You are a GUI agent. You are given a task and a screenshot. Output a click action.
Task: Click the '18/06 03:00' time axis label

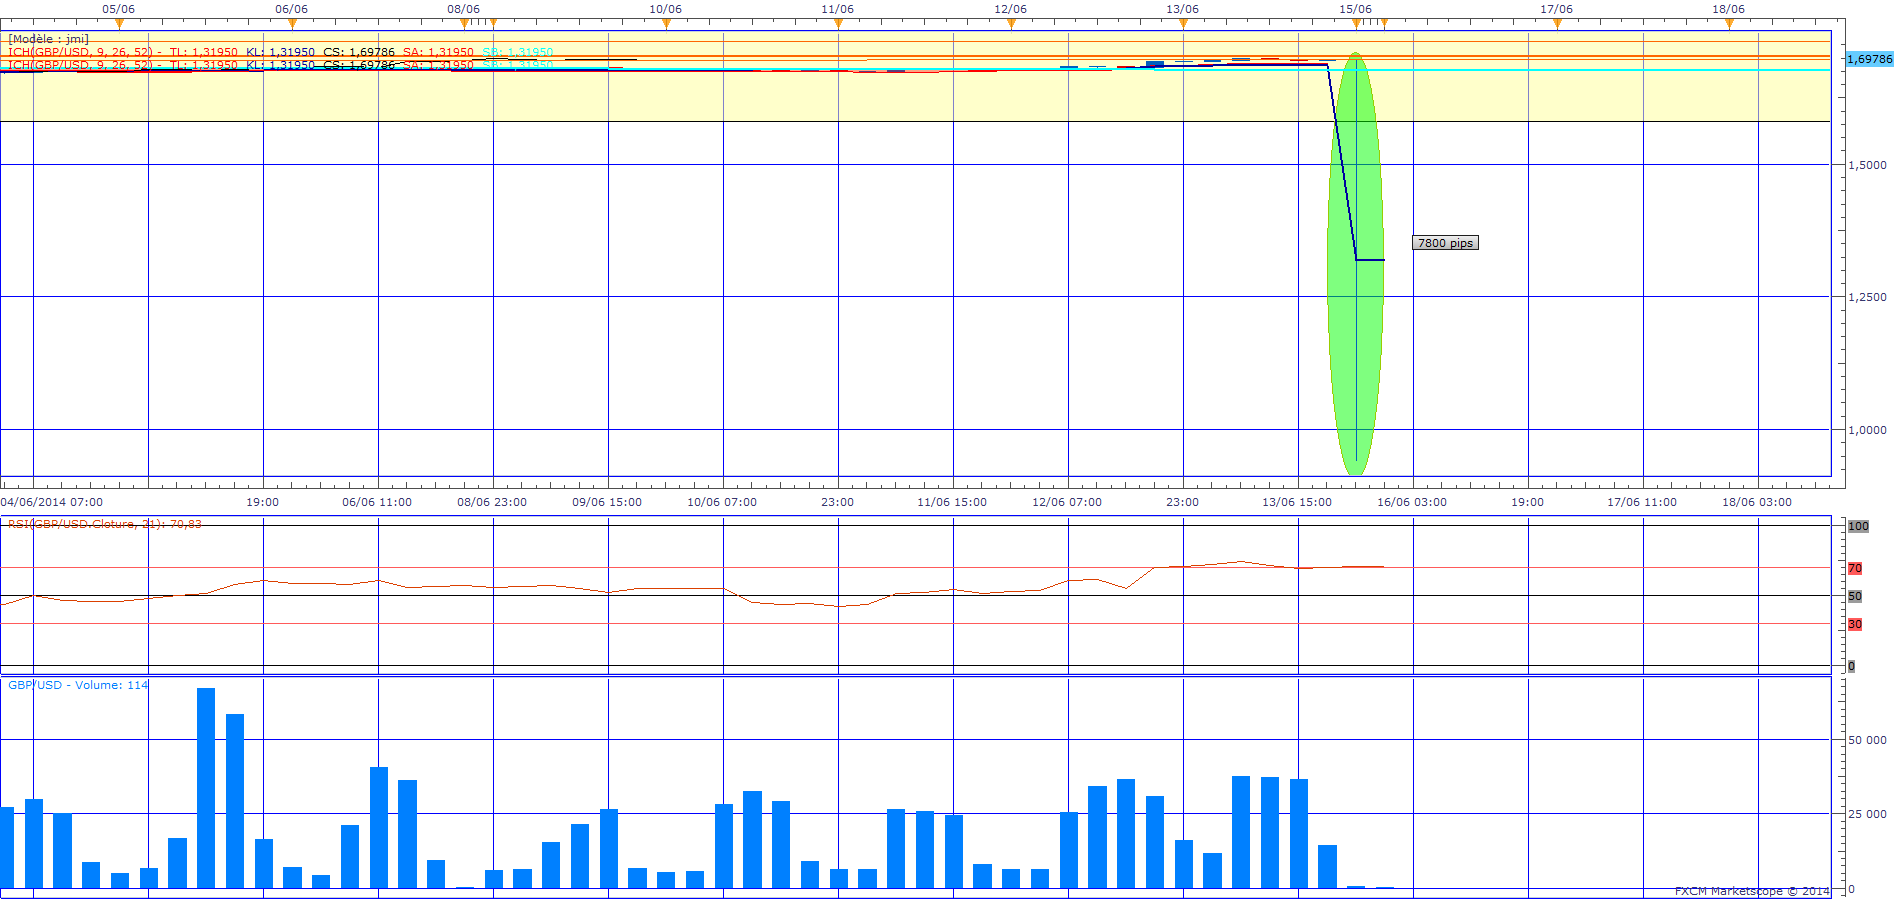click(1757, 502)
